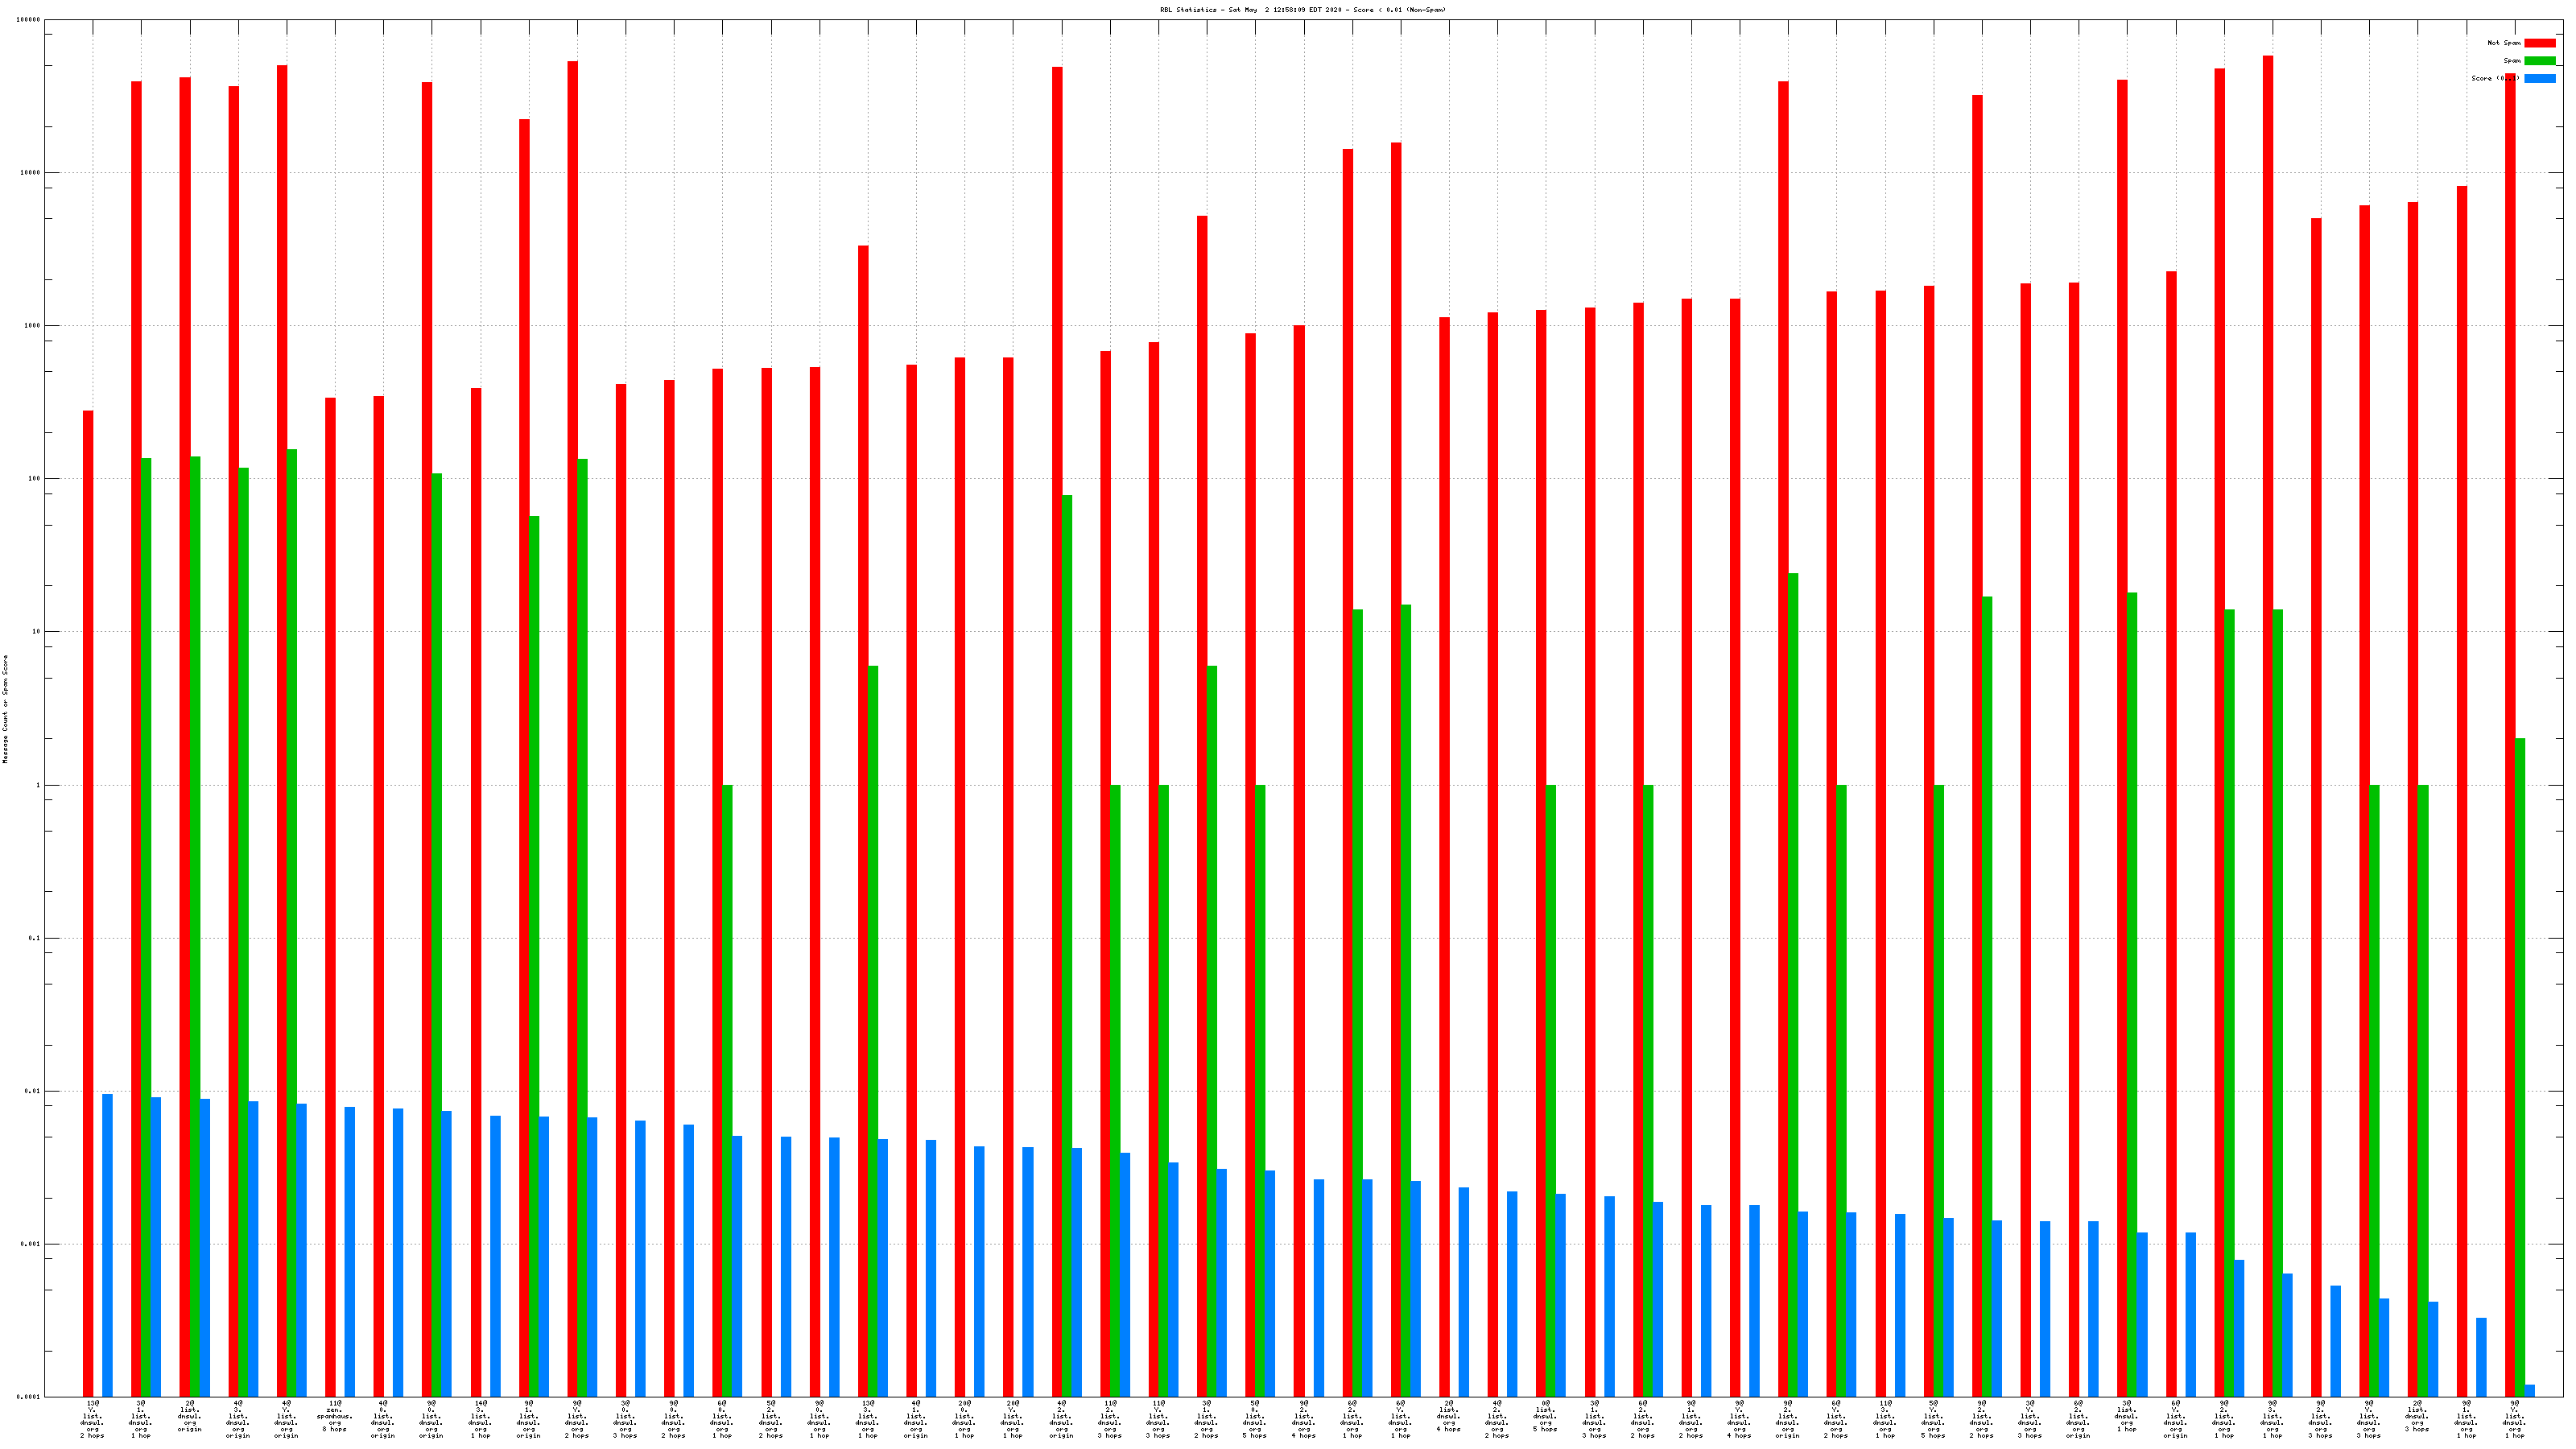Click the RBL Statistics chart title

(x=1302, y=10)
